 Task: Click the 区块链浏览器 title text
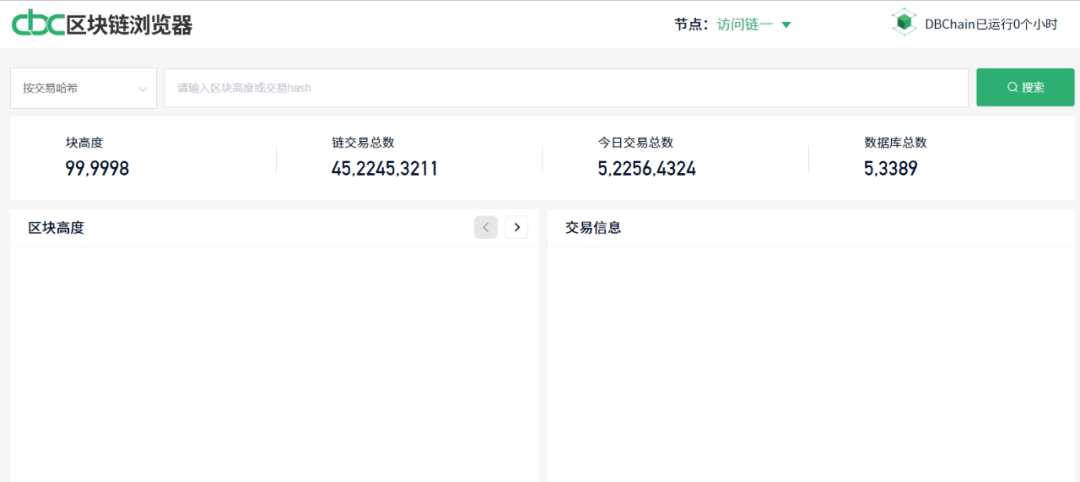[x=129, y=25]
